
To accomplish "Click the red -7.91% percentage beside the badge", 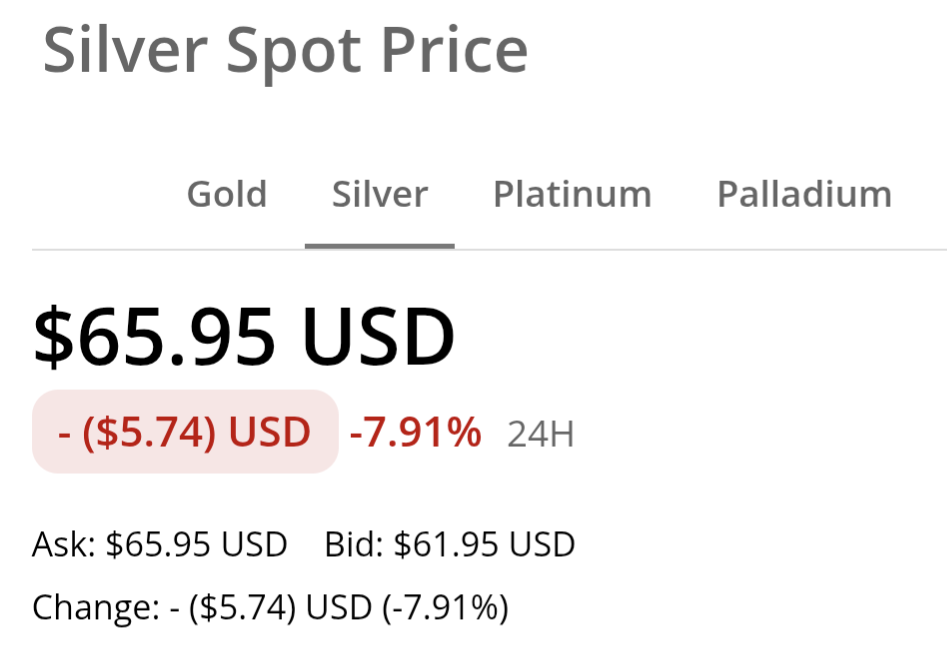I will tap(415, 433).
